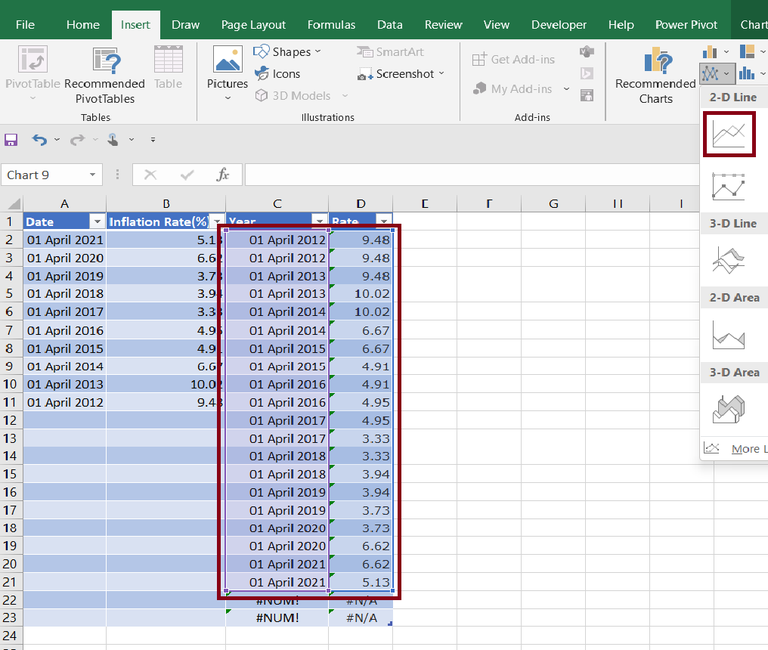Select cell A2 with 01 April 2021
This screenshot has height=650, width=768.
coord(65,240)
